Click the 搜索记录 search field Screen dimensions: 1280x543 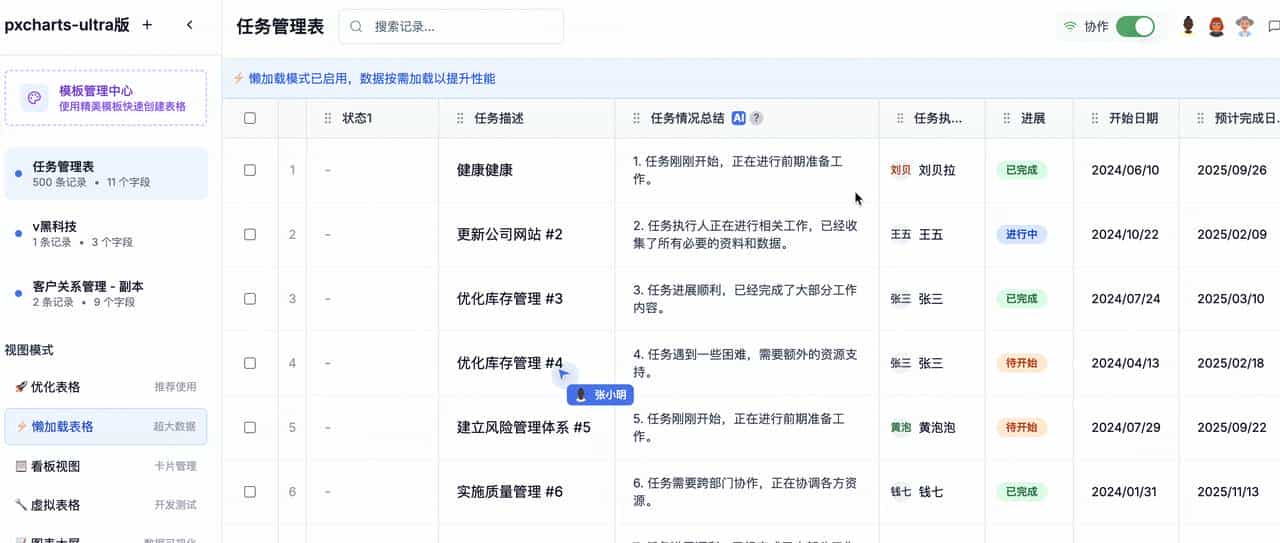click(x=462, y=27)
